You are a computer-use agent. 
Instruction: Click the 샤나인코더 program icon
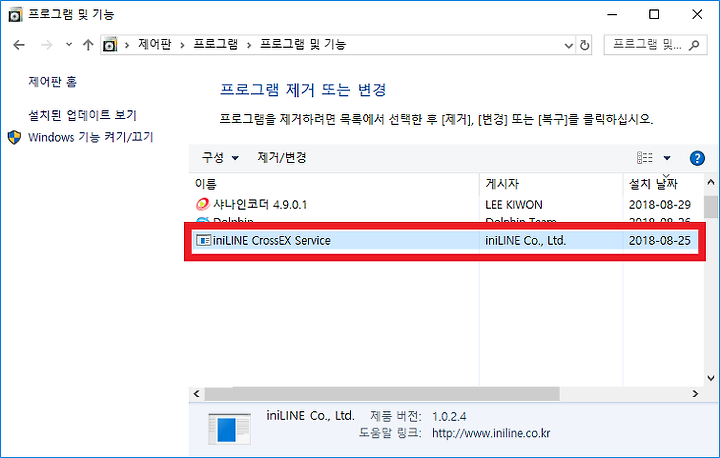202,204
